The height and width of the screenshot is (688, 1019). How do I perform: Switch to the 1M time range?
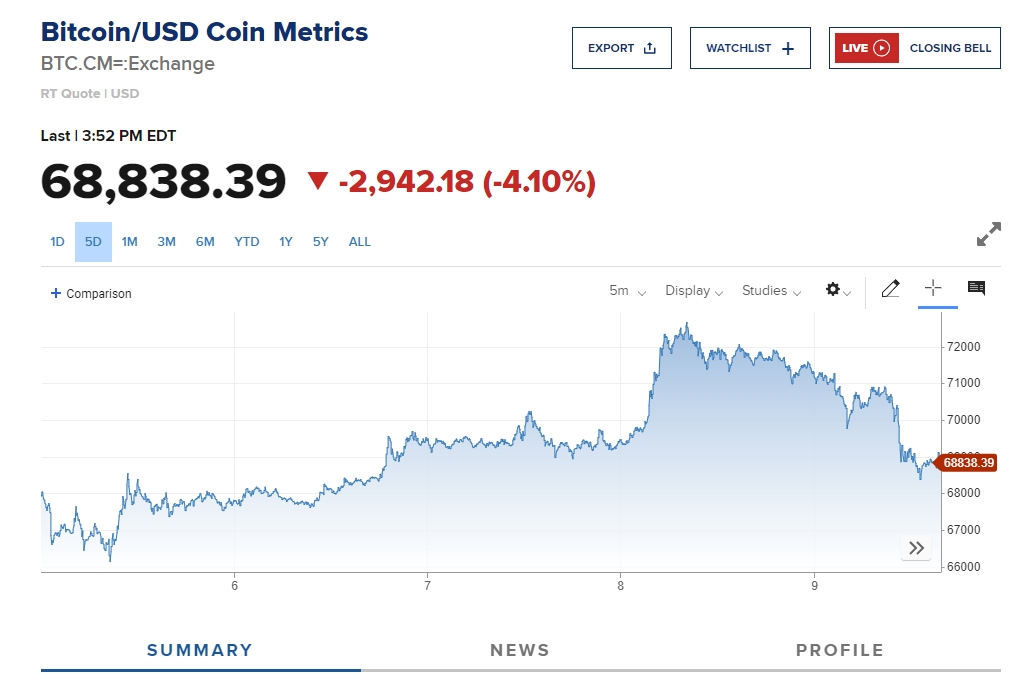pyautogui.click(x=130, y=242)
